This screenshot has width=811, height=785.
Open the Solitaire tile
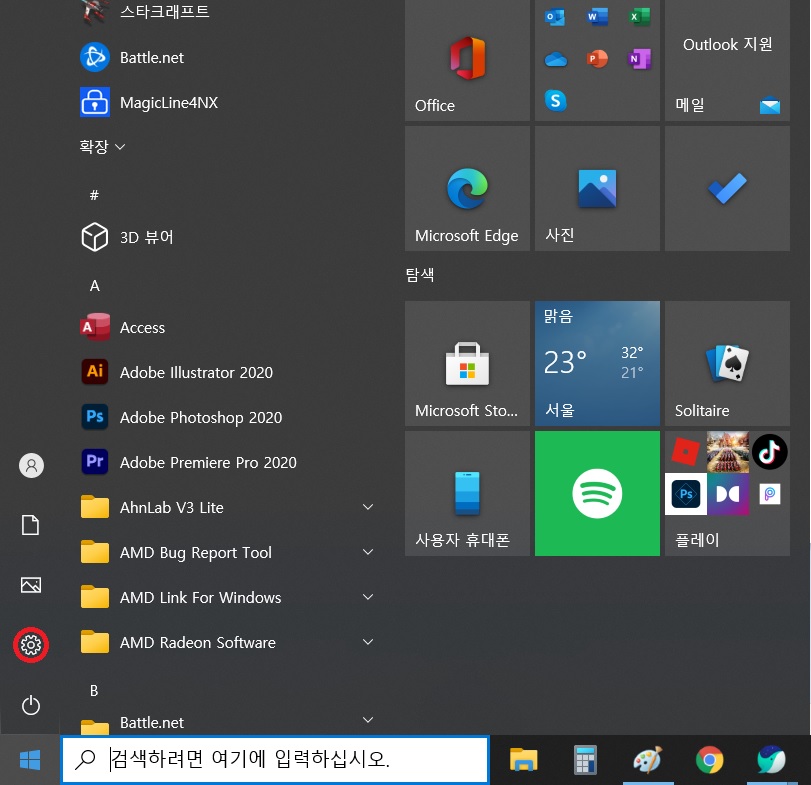[x=727, y=364]
